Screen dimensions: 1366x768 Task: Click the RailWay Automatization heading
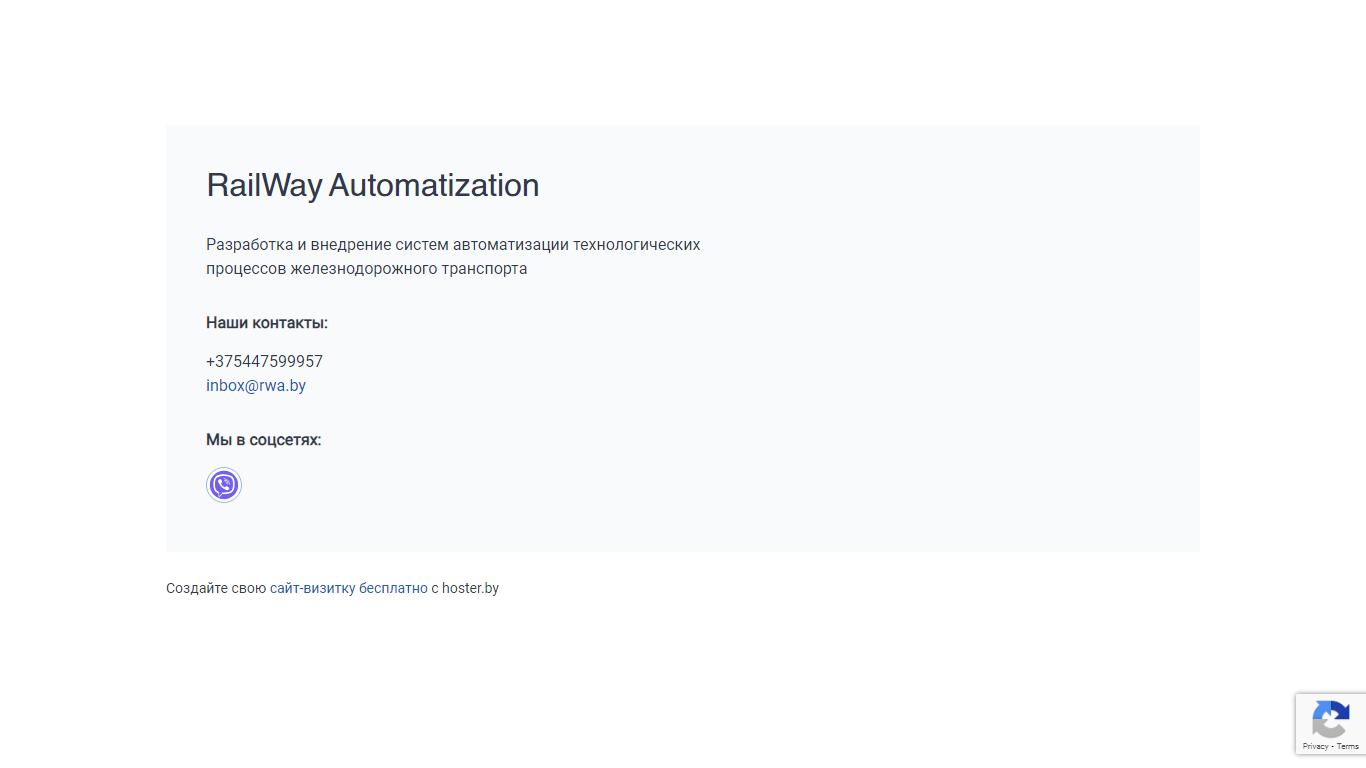tap(372, 185)
